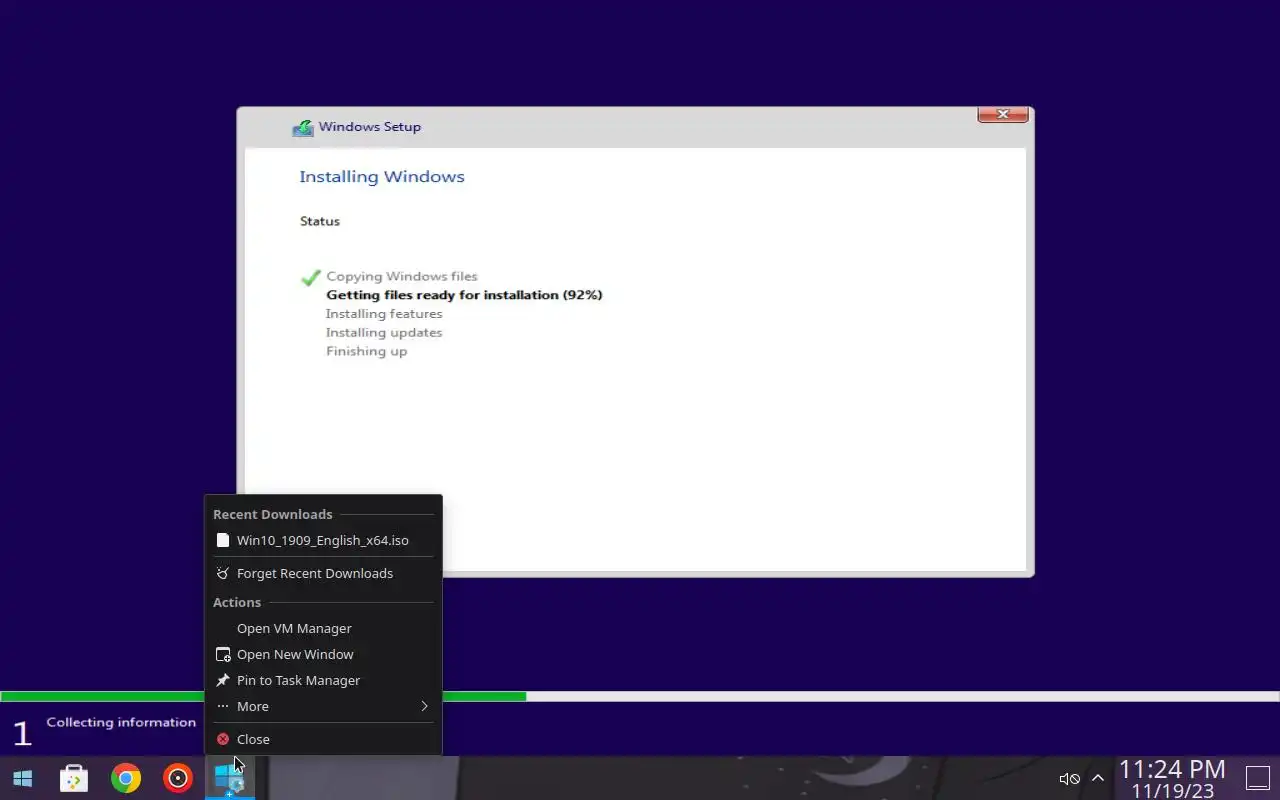
Task: Click the "Installing features" status line
Action: pos(384,314)
